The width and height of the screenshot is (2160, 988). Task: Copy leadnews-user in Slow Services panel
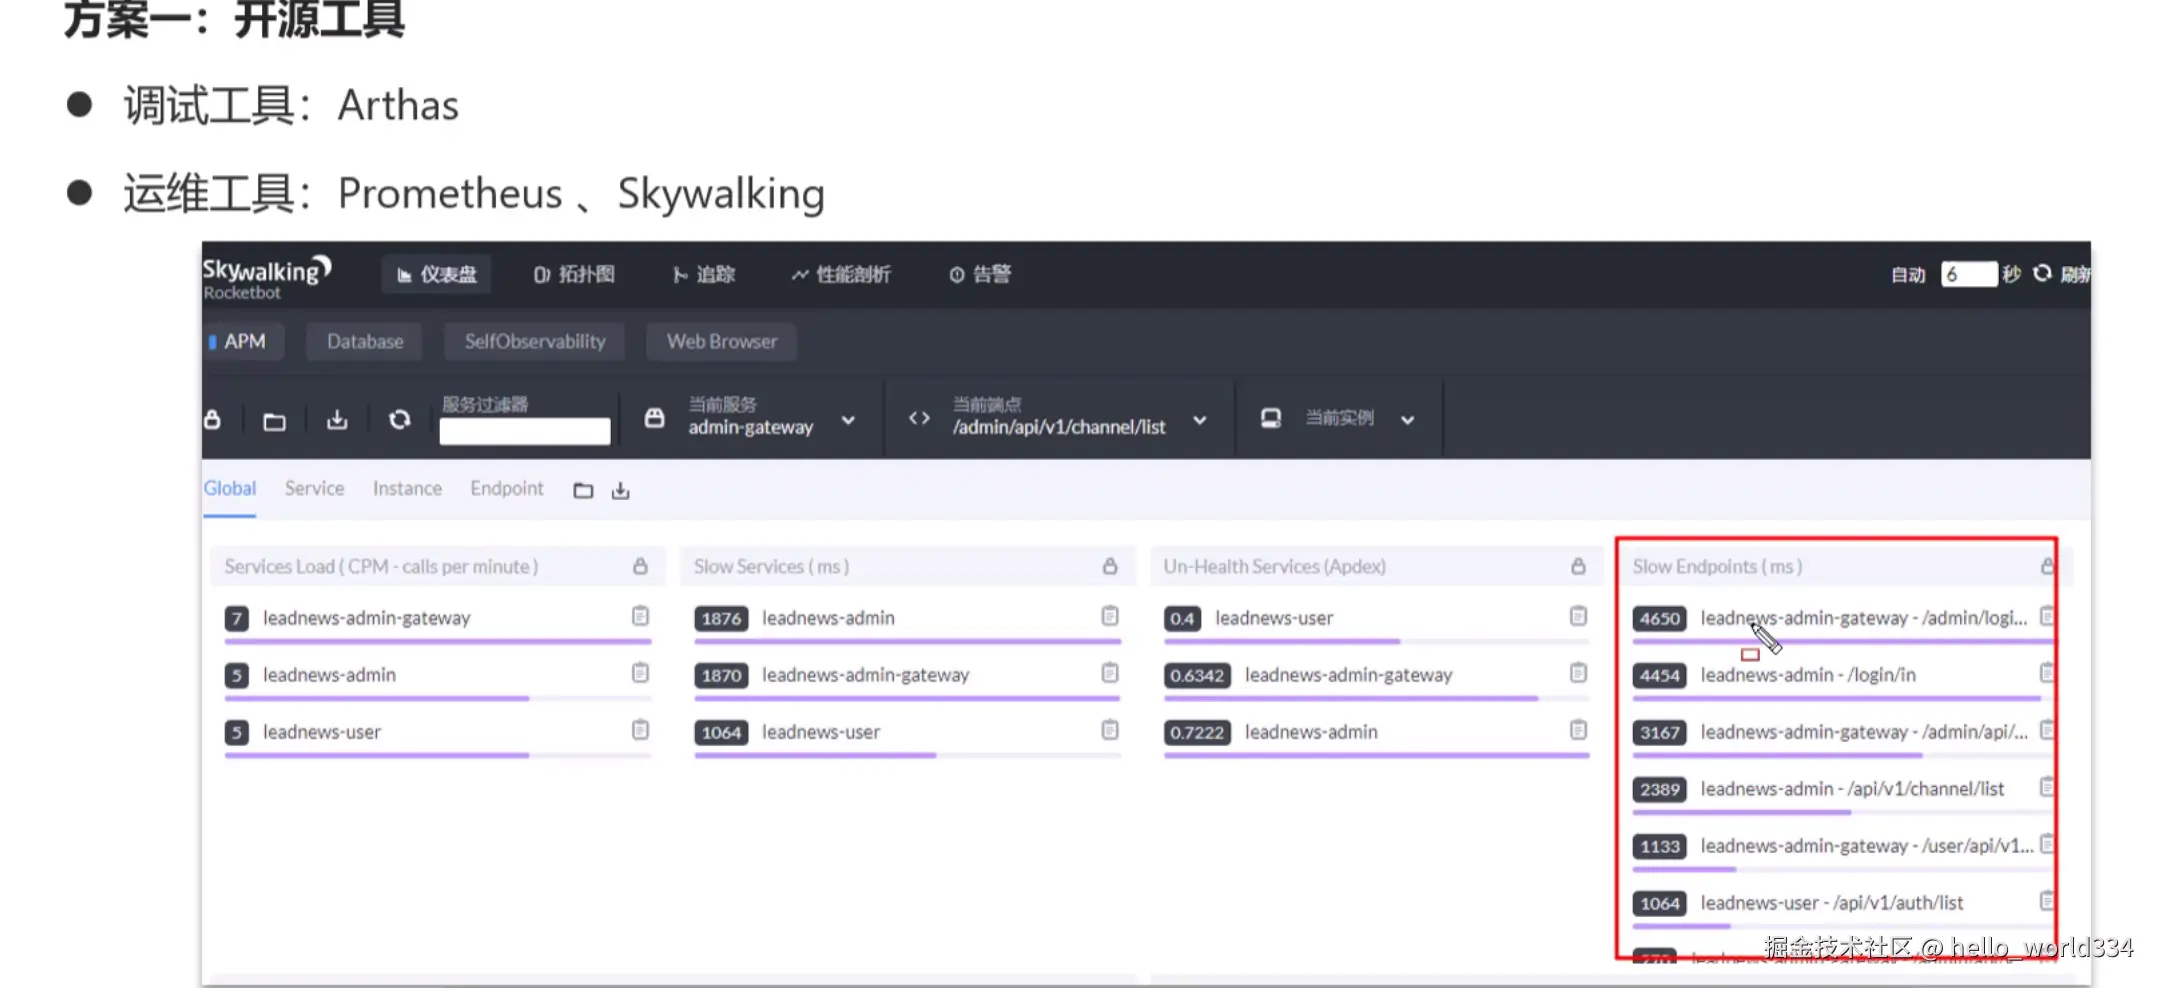tap(1110, 730)
